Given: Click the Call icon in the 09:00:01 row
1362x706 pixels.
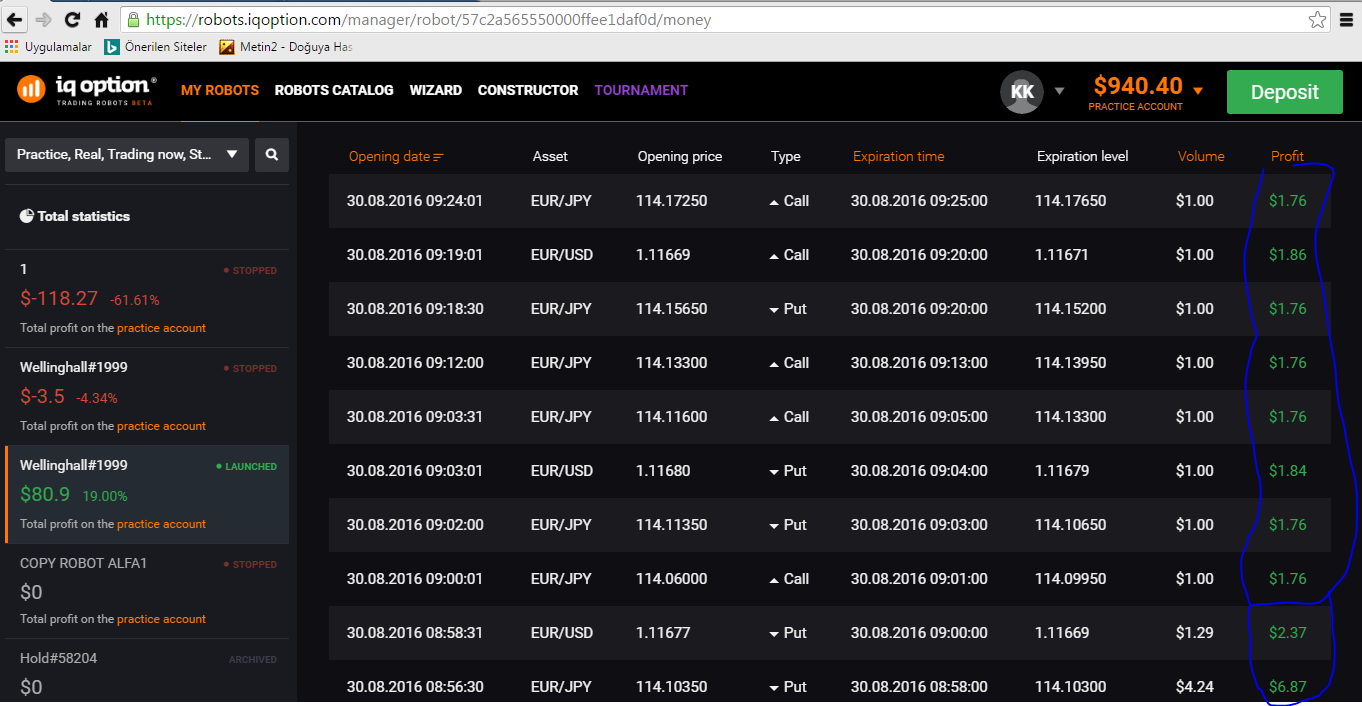Looking at the screenshot, I should click(774, 580).
